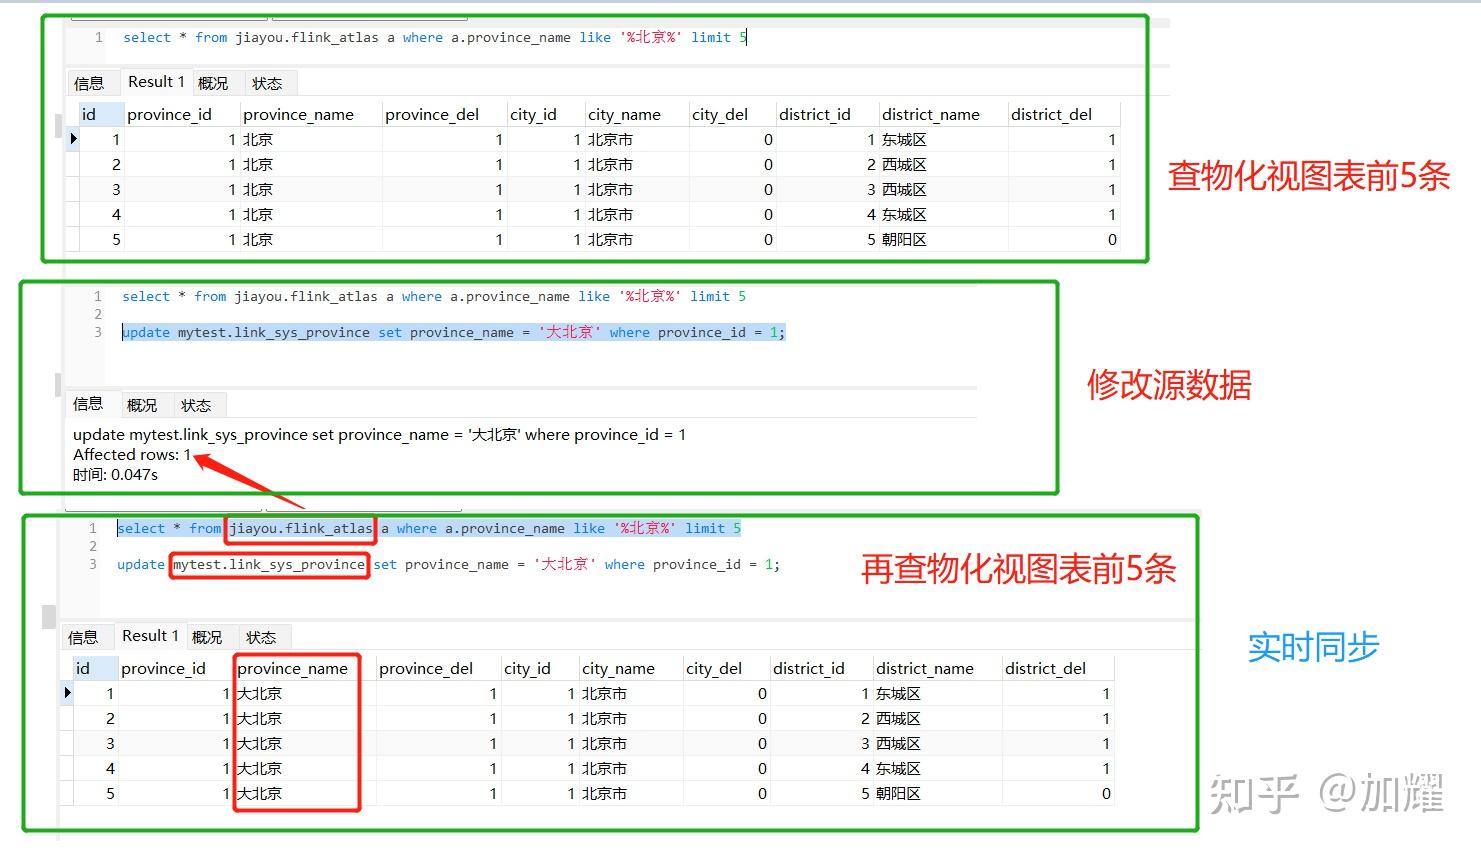Click the Affected rows: 1 message text
The height and width of the screenshot is (853, 1481).
click(130, 454)
